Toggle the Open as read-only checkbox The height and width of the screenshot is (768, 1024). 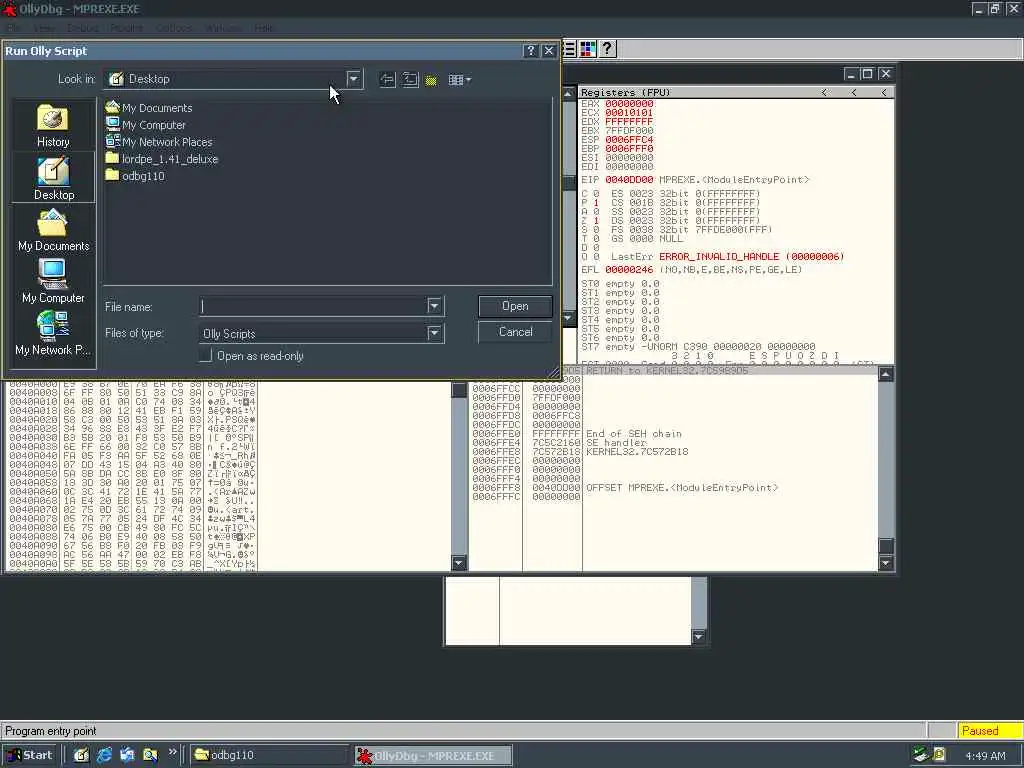tap(206, 355)
